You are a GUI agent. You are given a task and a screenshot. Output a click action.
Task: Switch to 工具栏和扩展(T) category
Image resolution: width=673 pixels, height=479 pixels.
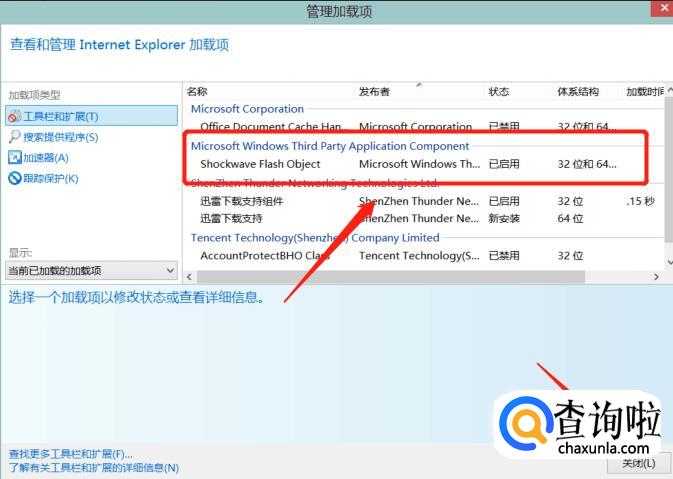pos(91,116)
